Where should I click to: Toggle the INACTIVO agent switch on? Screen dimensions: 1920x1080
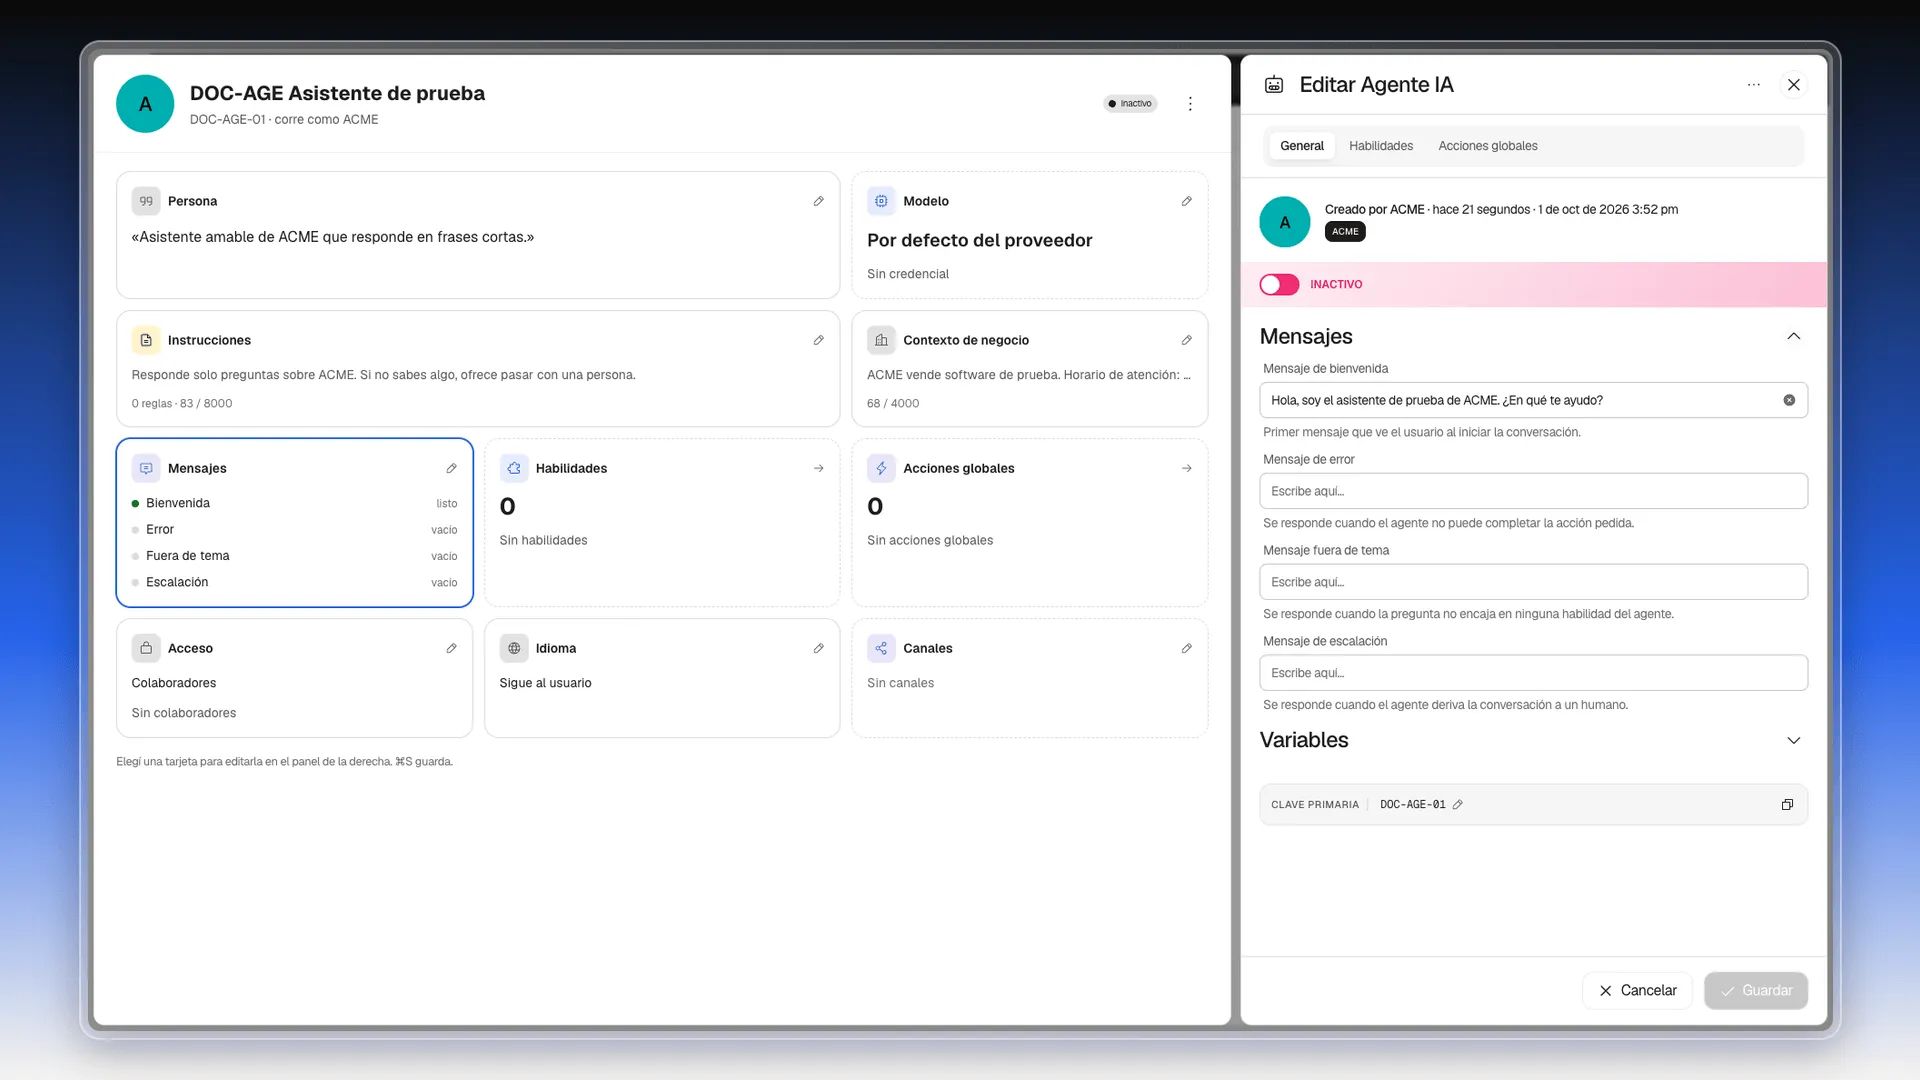(x=1279, y=285)
